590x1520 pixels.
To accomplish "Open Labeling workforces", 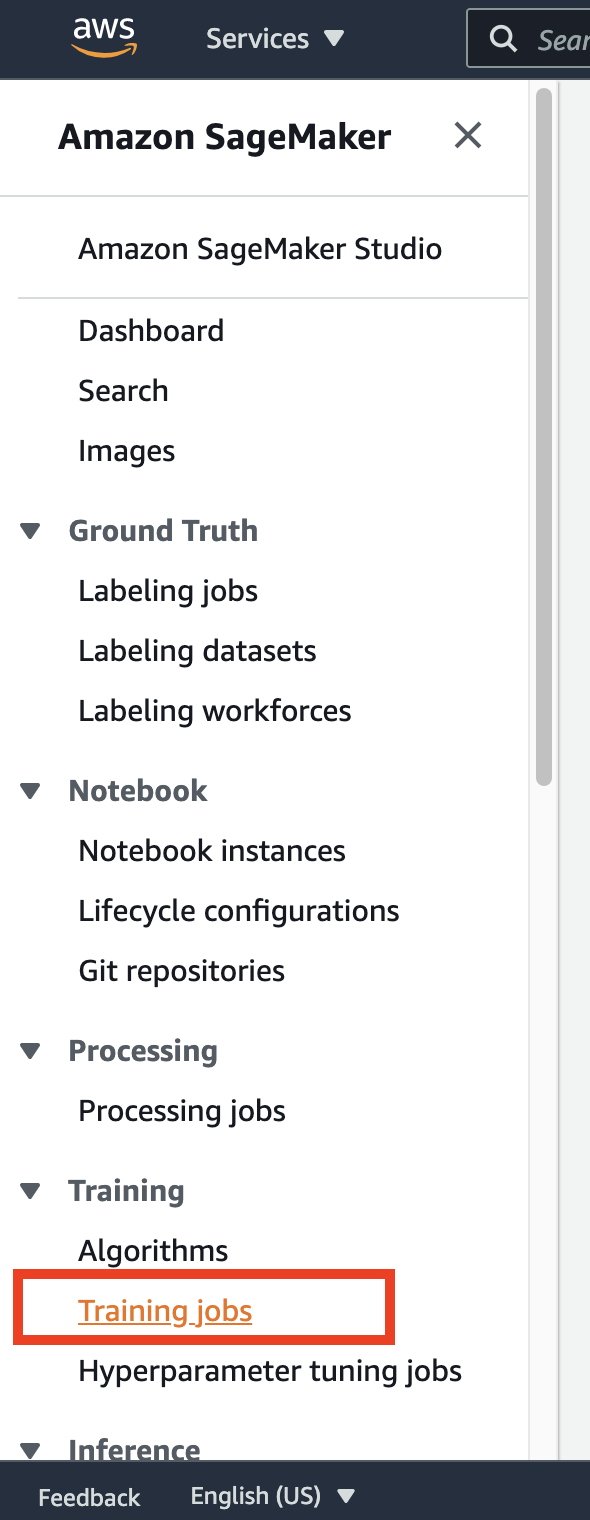I will pyautogui.click(x=215, y=711).
